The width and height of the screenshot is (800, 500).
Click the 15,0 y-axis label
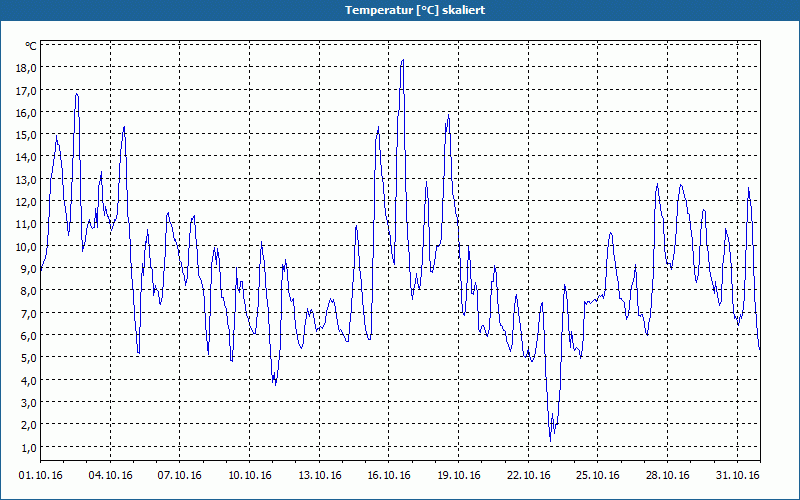[x=27, y=135]
